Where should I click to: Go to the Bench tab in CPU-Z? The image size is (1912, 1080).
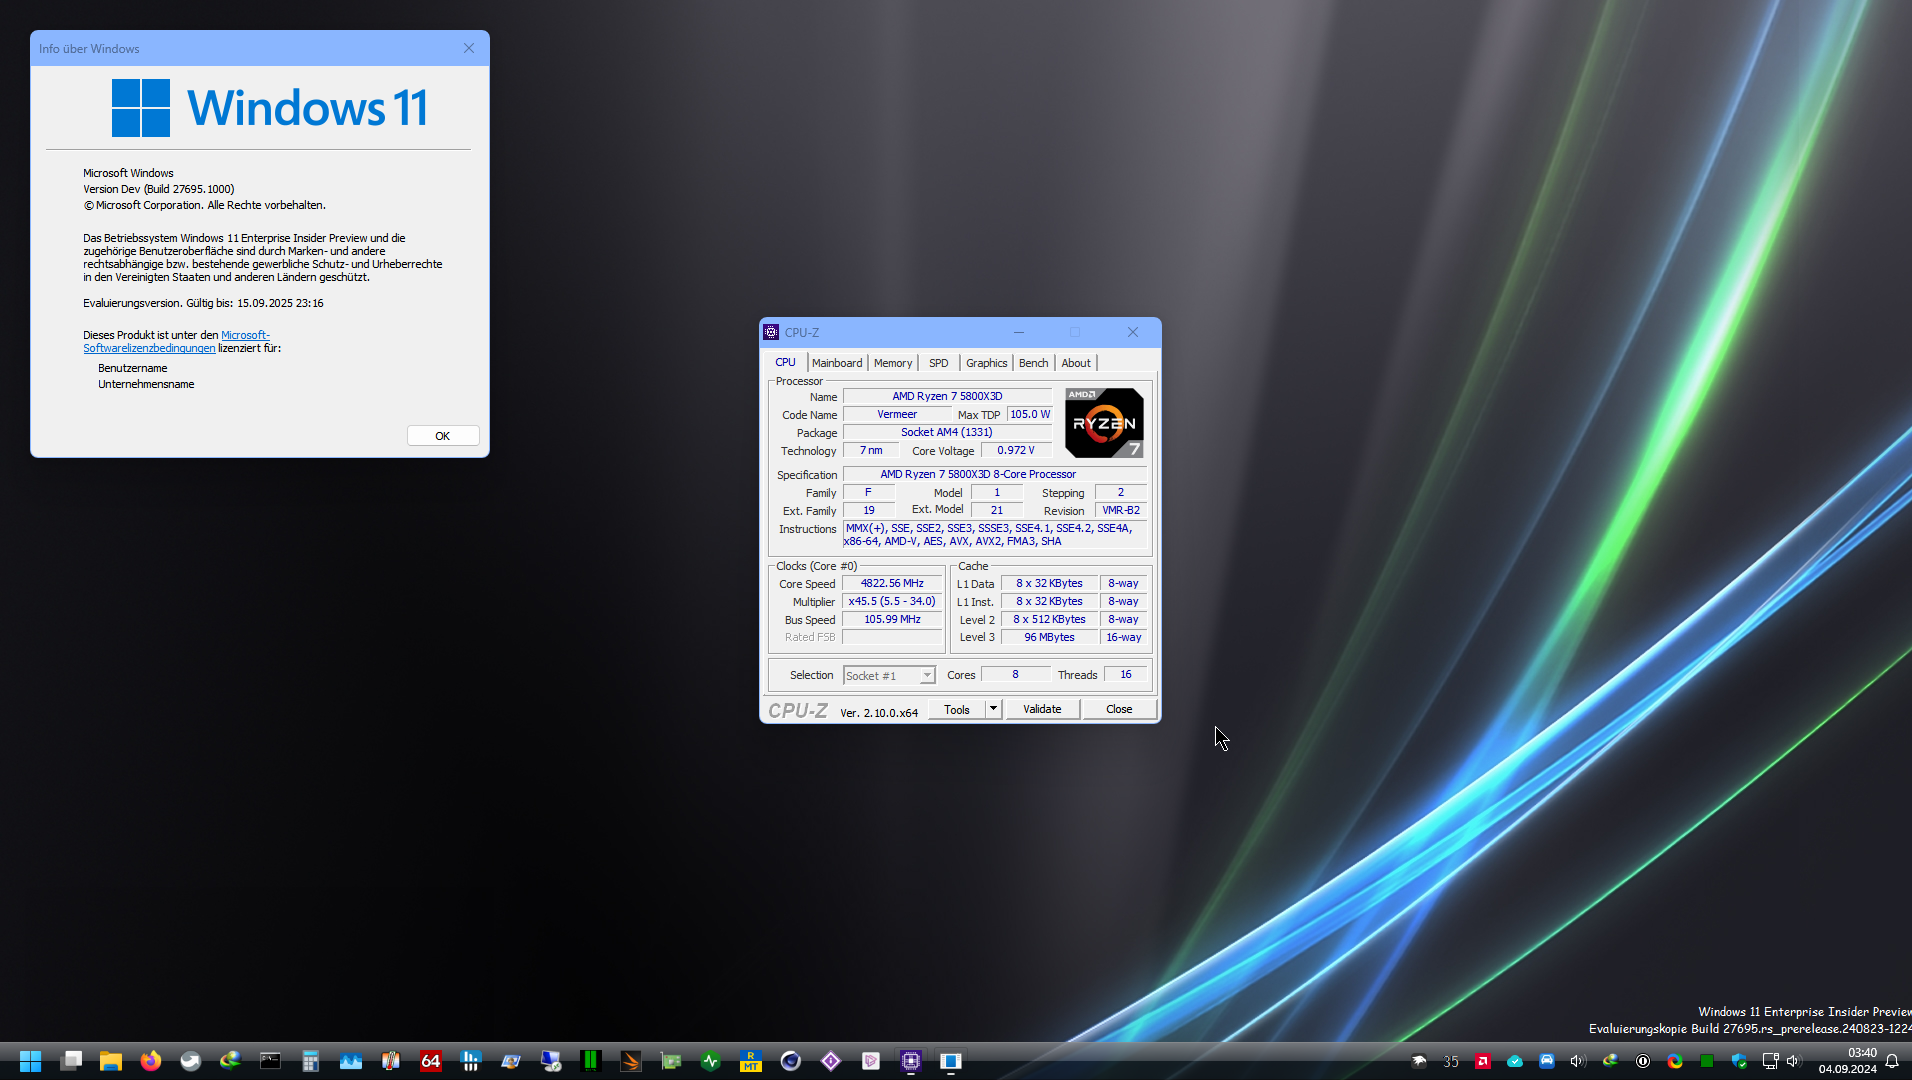point(1034,363)
